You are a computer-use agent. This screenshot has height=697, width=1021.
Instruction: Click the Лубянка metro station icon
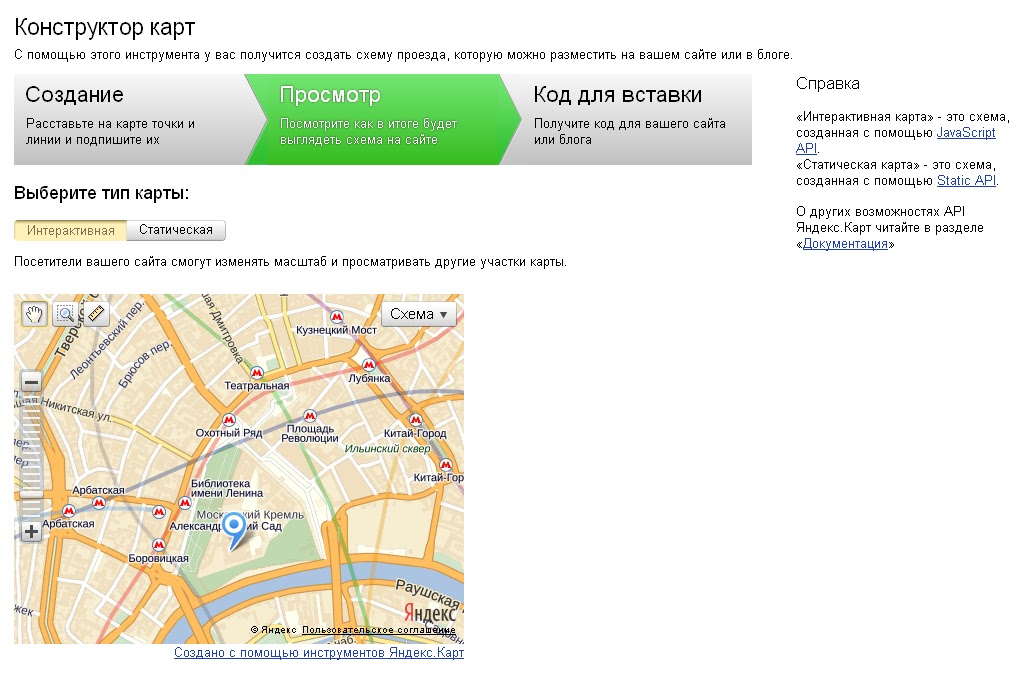[x=369, y=365]
